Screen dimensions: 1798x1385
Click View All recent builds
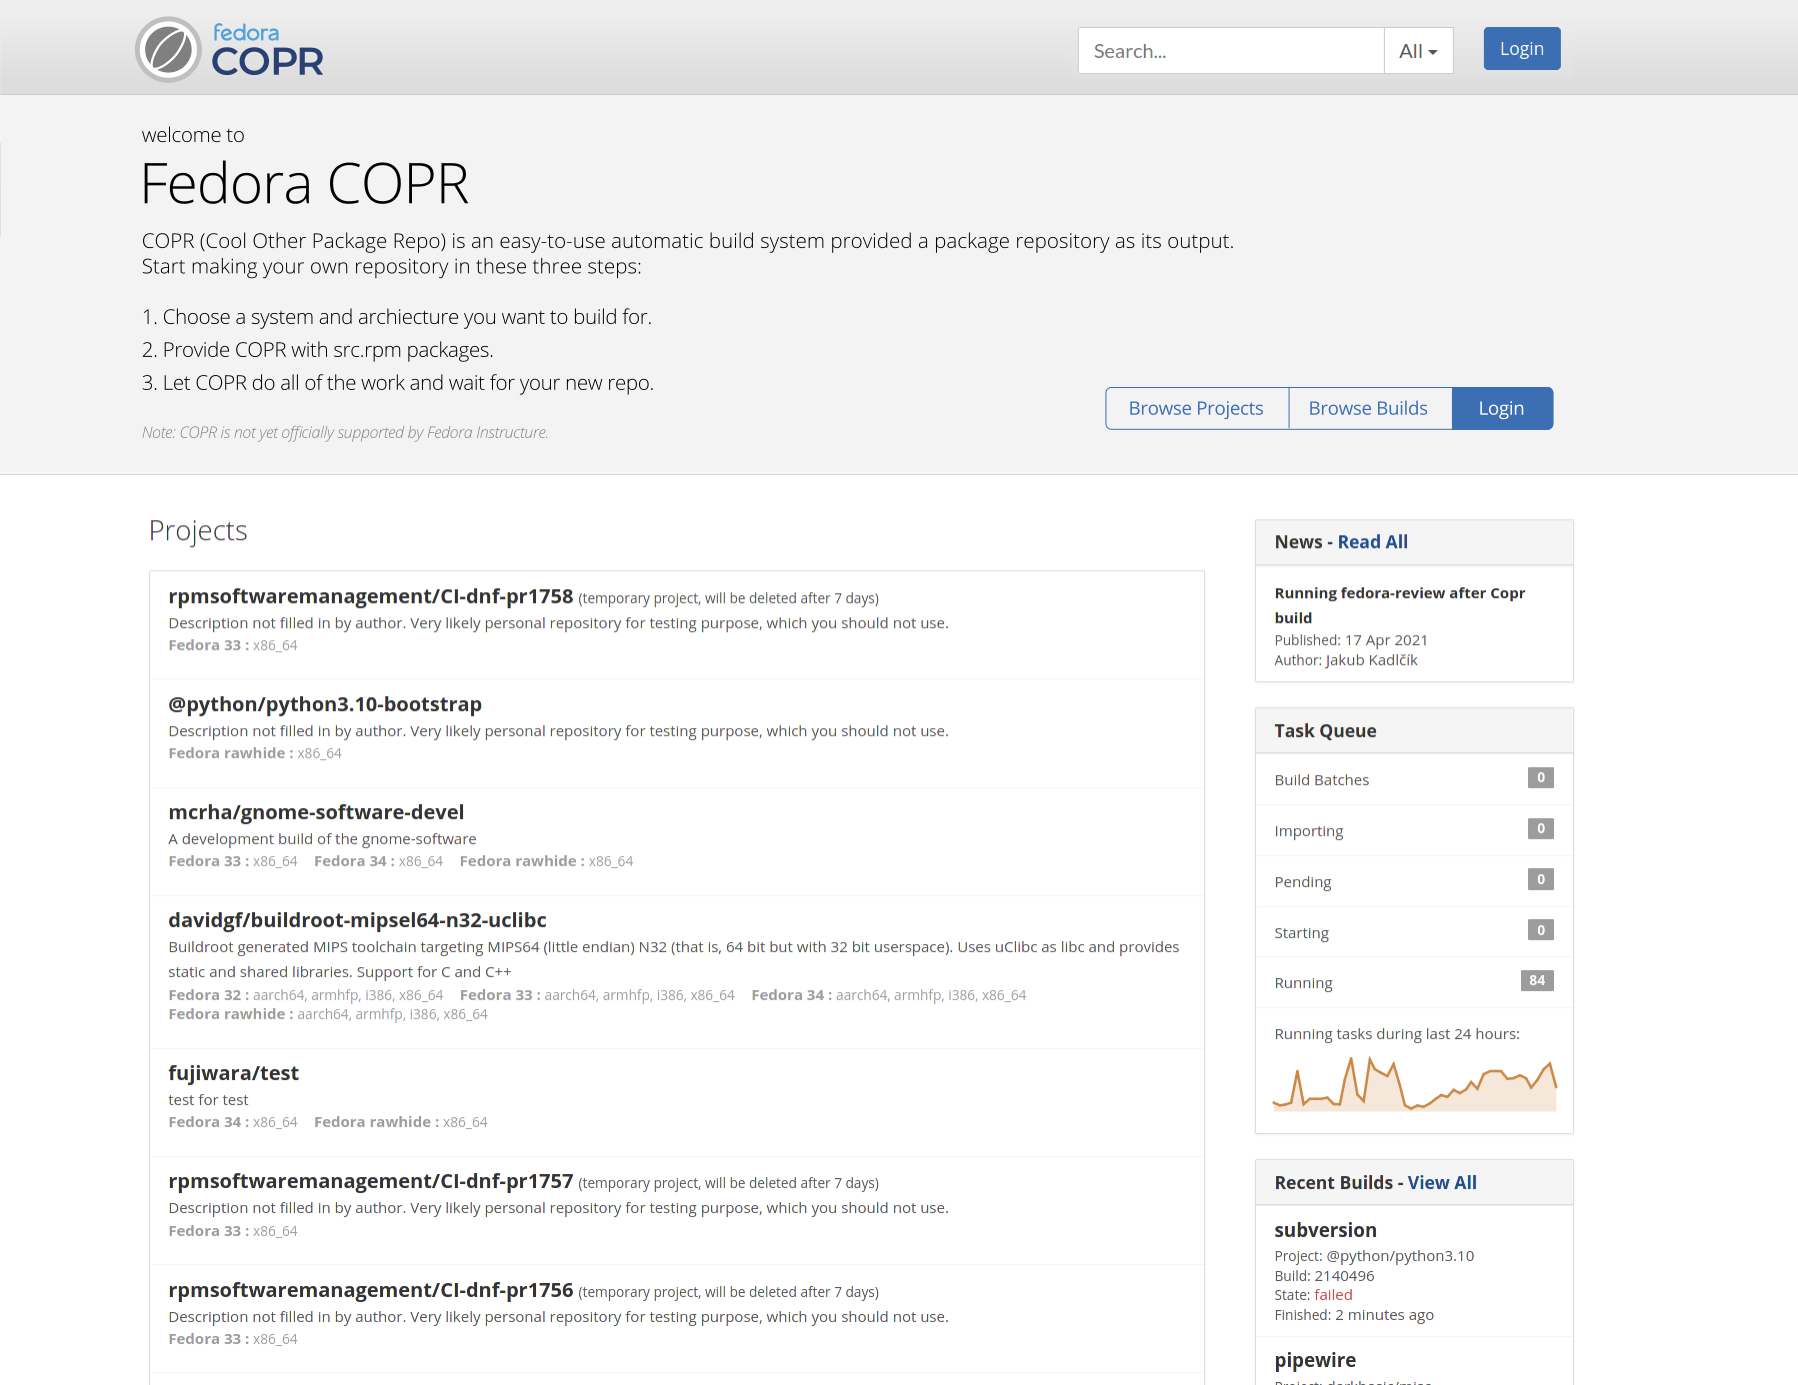click(1442, 1183)
